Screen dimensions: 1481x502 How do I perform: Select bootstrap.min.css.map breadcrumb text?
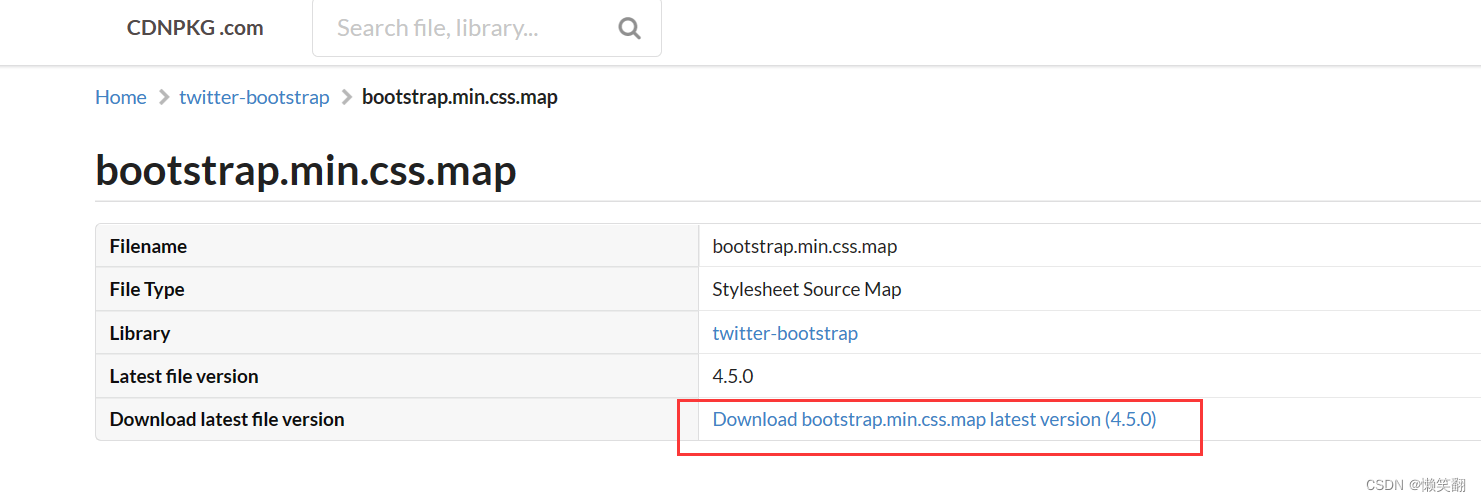(x=460, y=97)
